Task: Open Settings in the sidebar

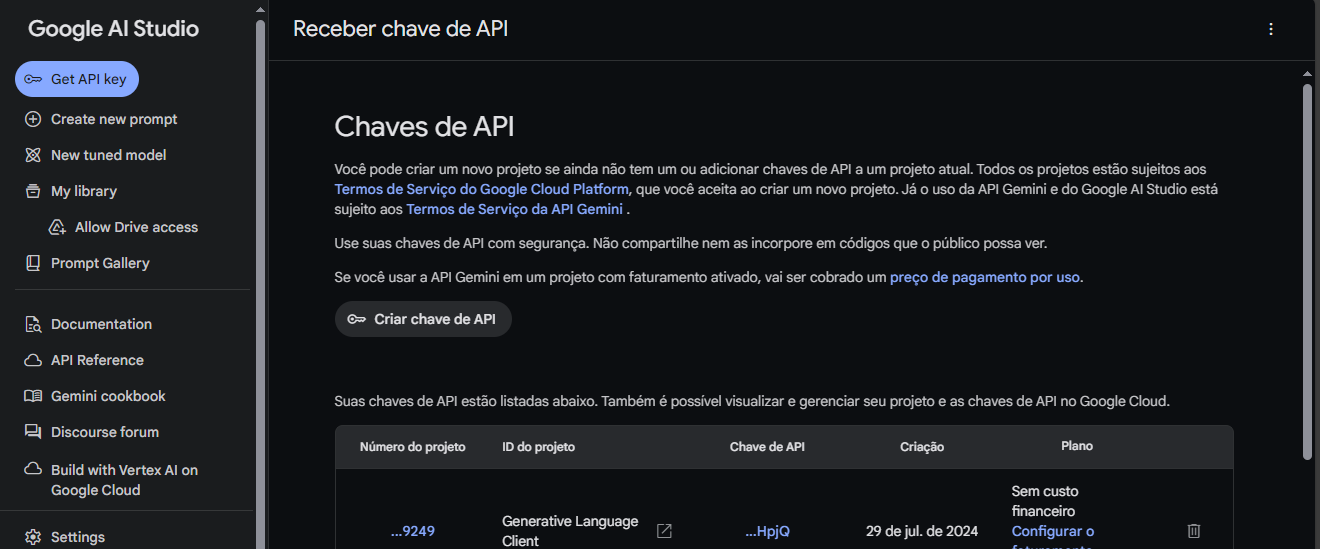Action: point(78,537)
